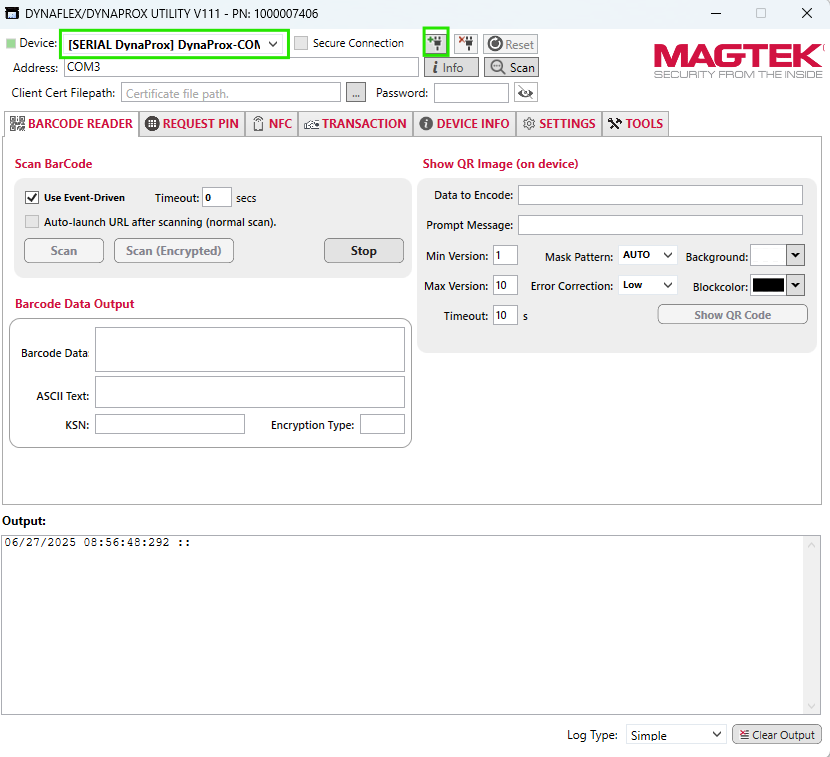Click inside the Output log area
830x757 pixels.
(402, 625)
